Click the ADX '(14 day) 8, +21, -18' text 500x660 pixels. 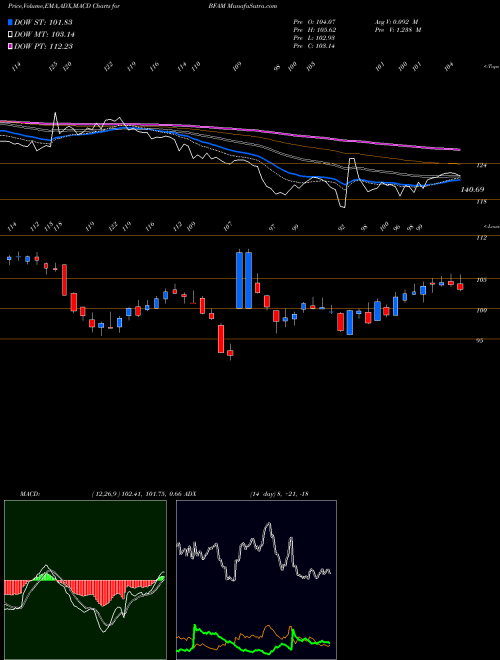(x=279, y=493)
